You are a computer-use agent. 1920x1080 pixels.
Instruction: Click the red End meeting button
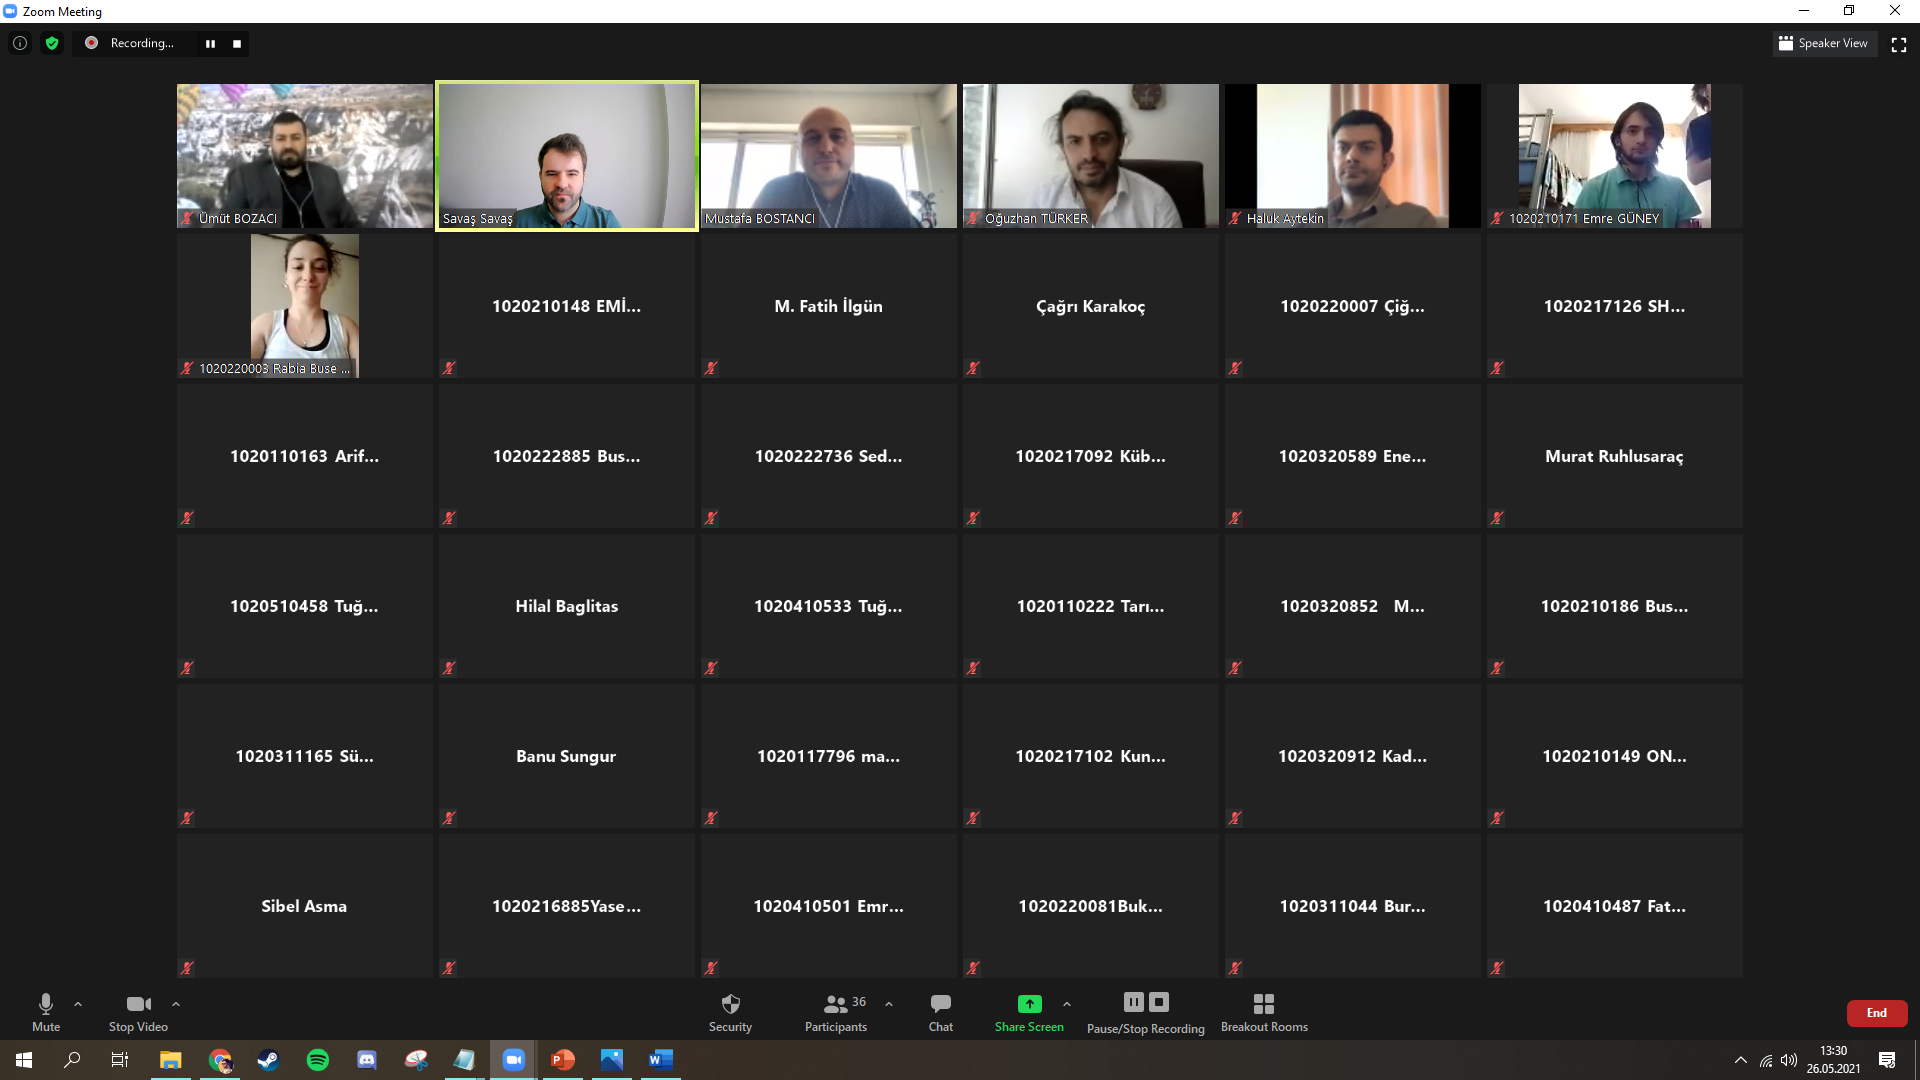[x=1877, y=1013]
